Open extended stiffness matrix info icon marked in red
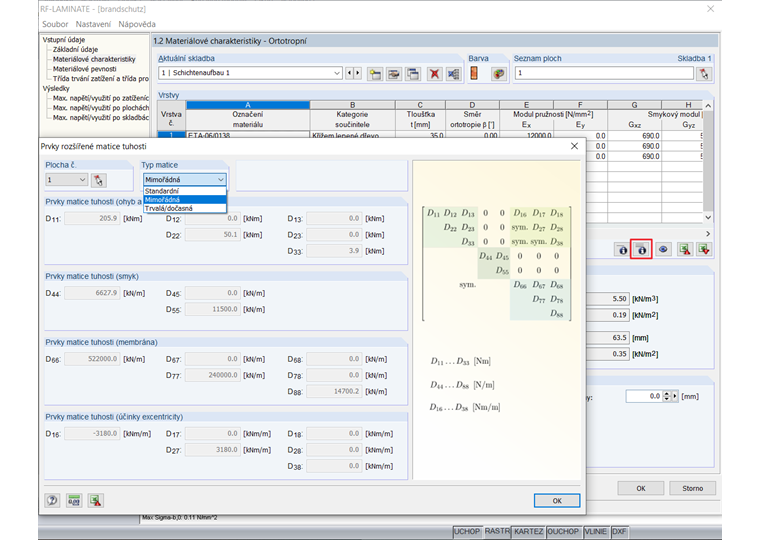 [x=641, y=250]
